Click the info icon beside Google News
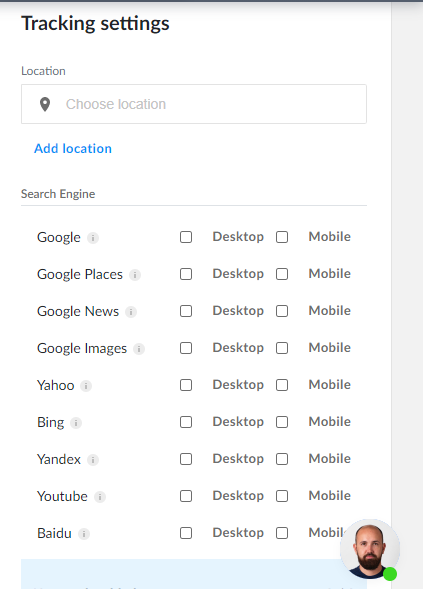This screenshot has width=423, height=589. (x=131, y=312)
